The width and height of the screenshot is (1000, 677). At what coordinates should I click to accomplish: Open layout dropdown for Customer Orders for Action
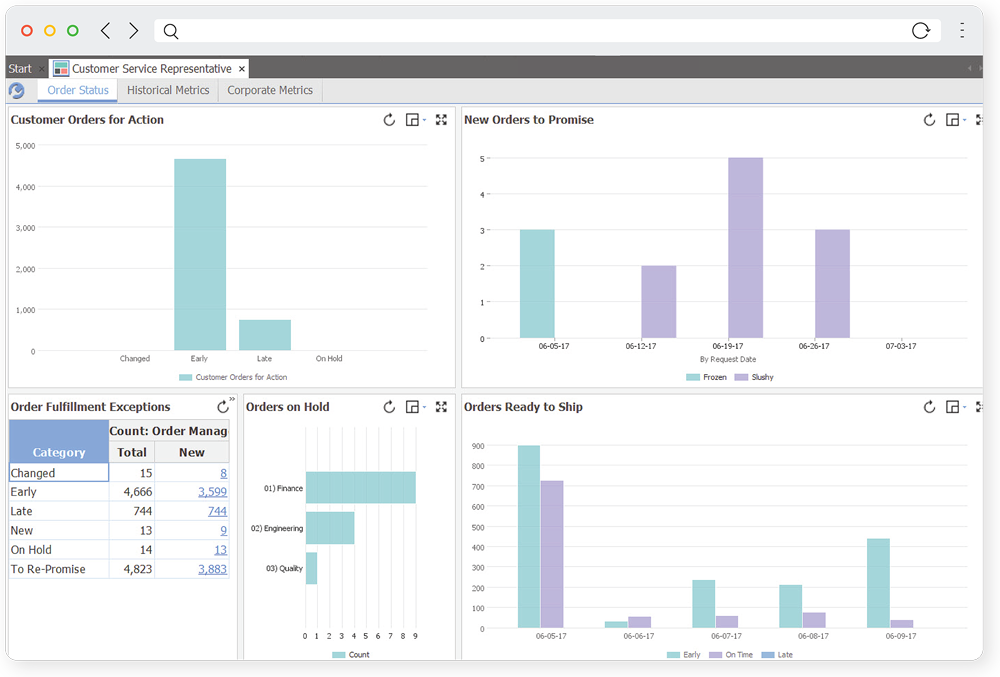pyautogui.click(x=414, y=120)
